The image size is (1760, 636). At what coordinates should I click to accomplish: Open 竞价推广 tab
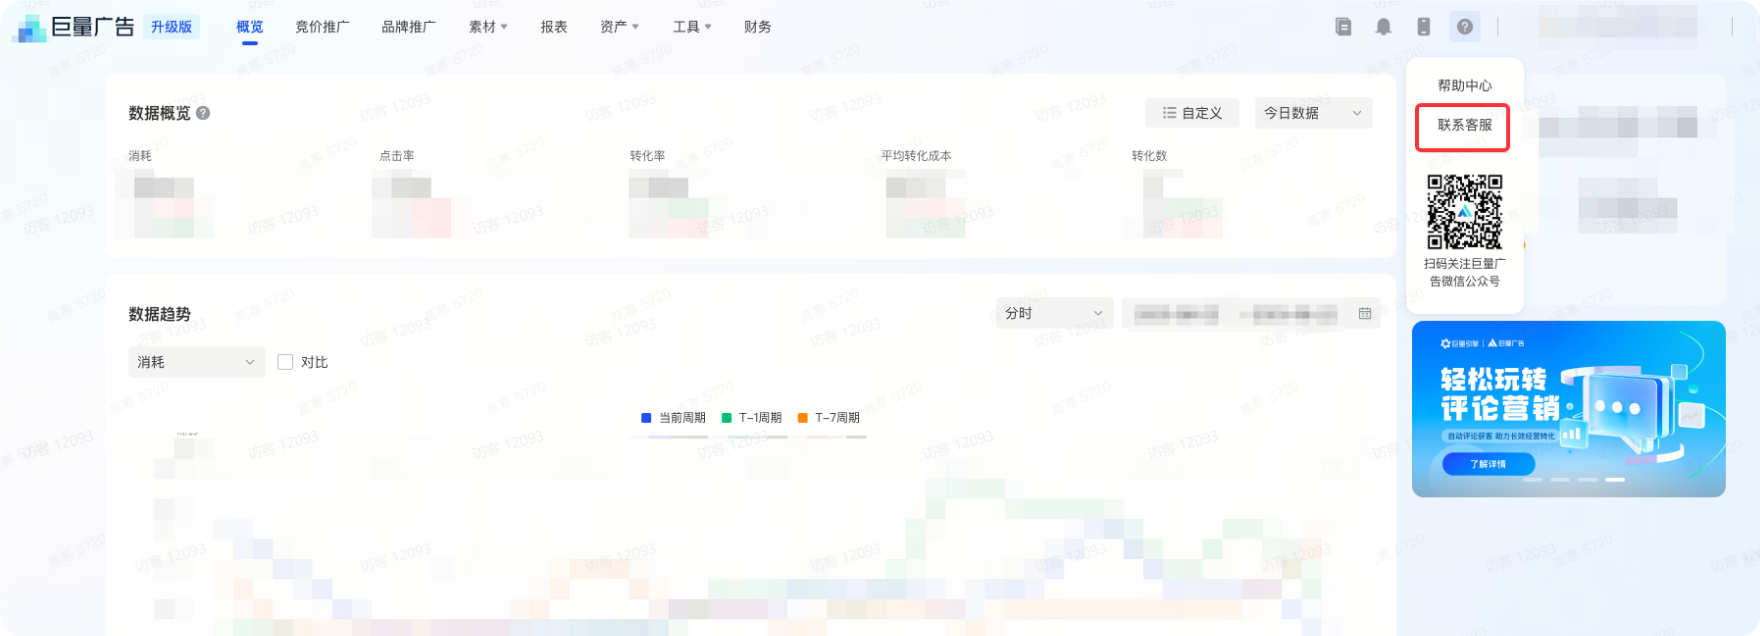[322, 27]
